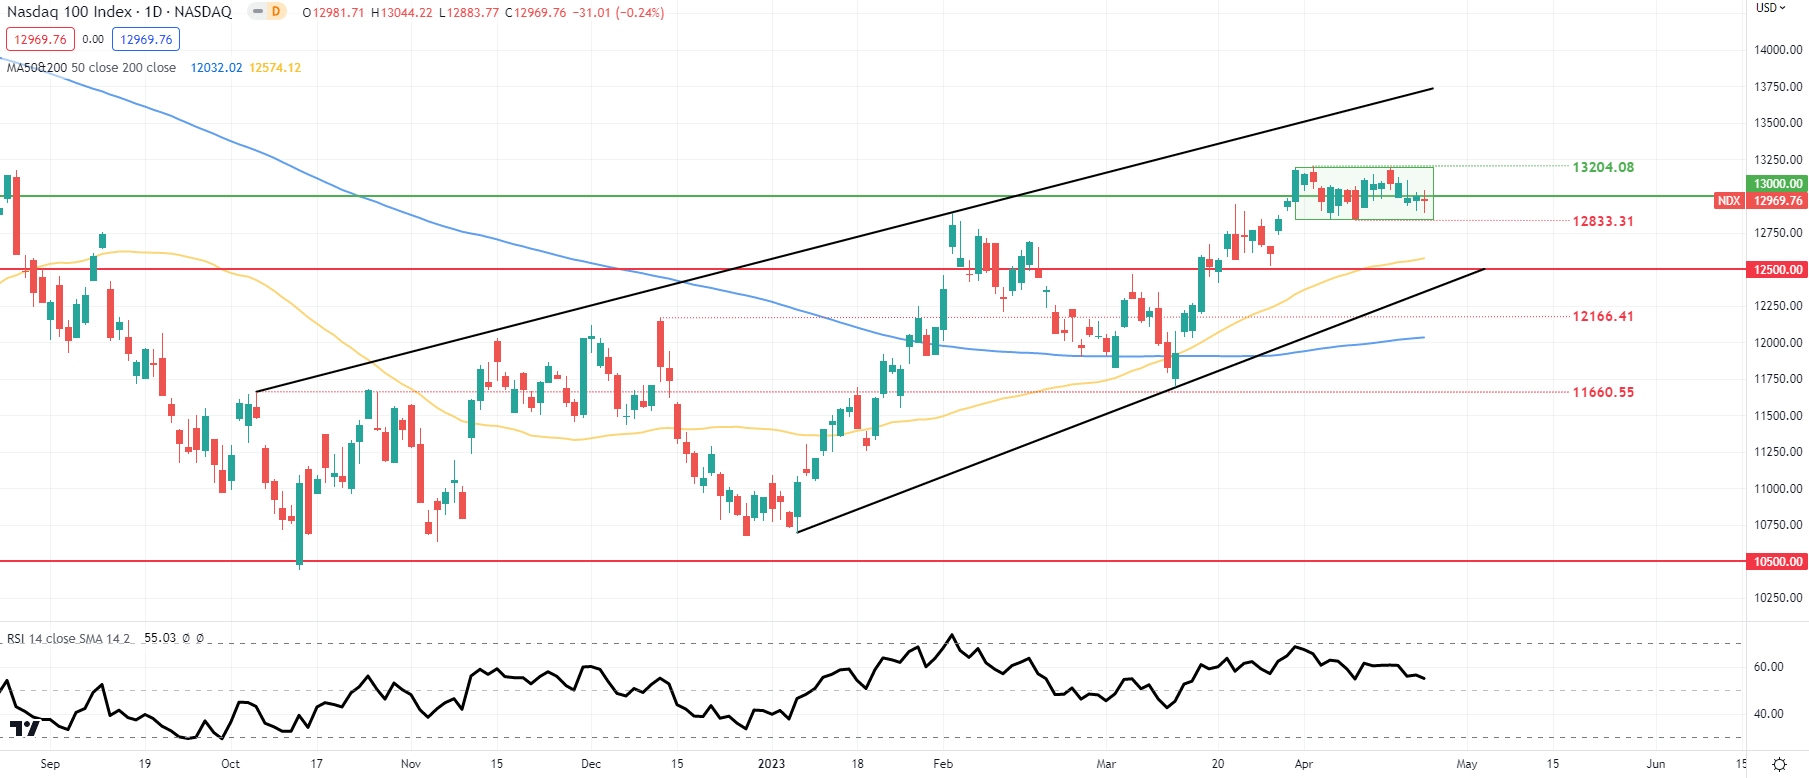Open the USD currency dropdown

pos(1771,8)
